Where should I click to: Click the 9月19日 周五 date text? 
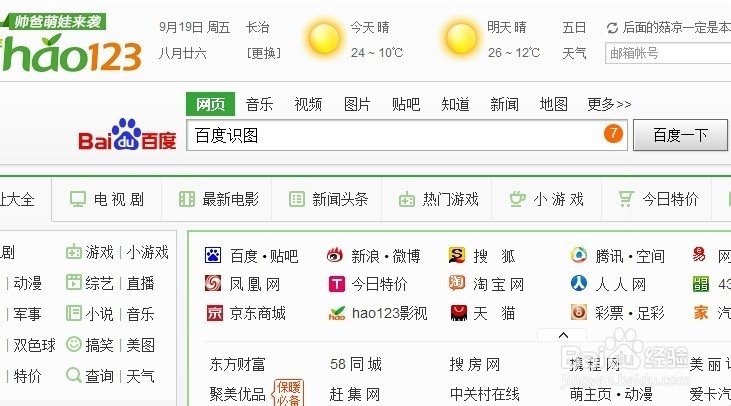pos(194,28)
